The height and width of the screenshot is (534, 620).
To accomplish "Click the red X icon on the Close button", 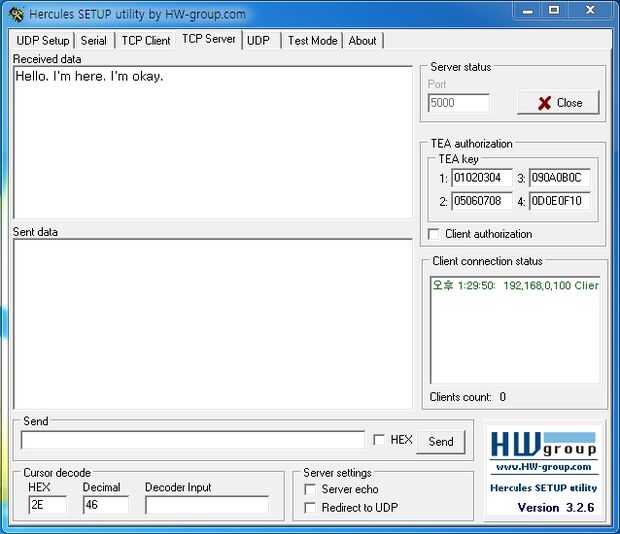I will (x=544, y=103).
